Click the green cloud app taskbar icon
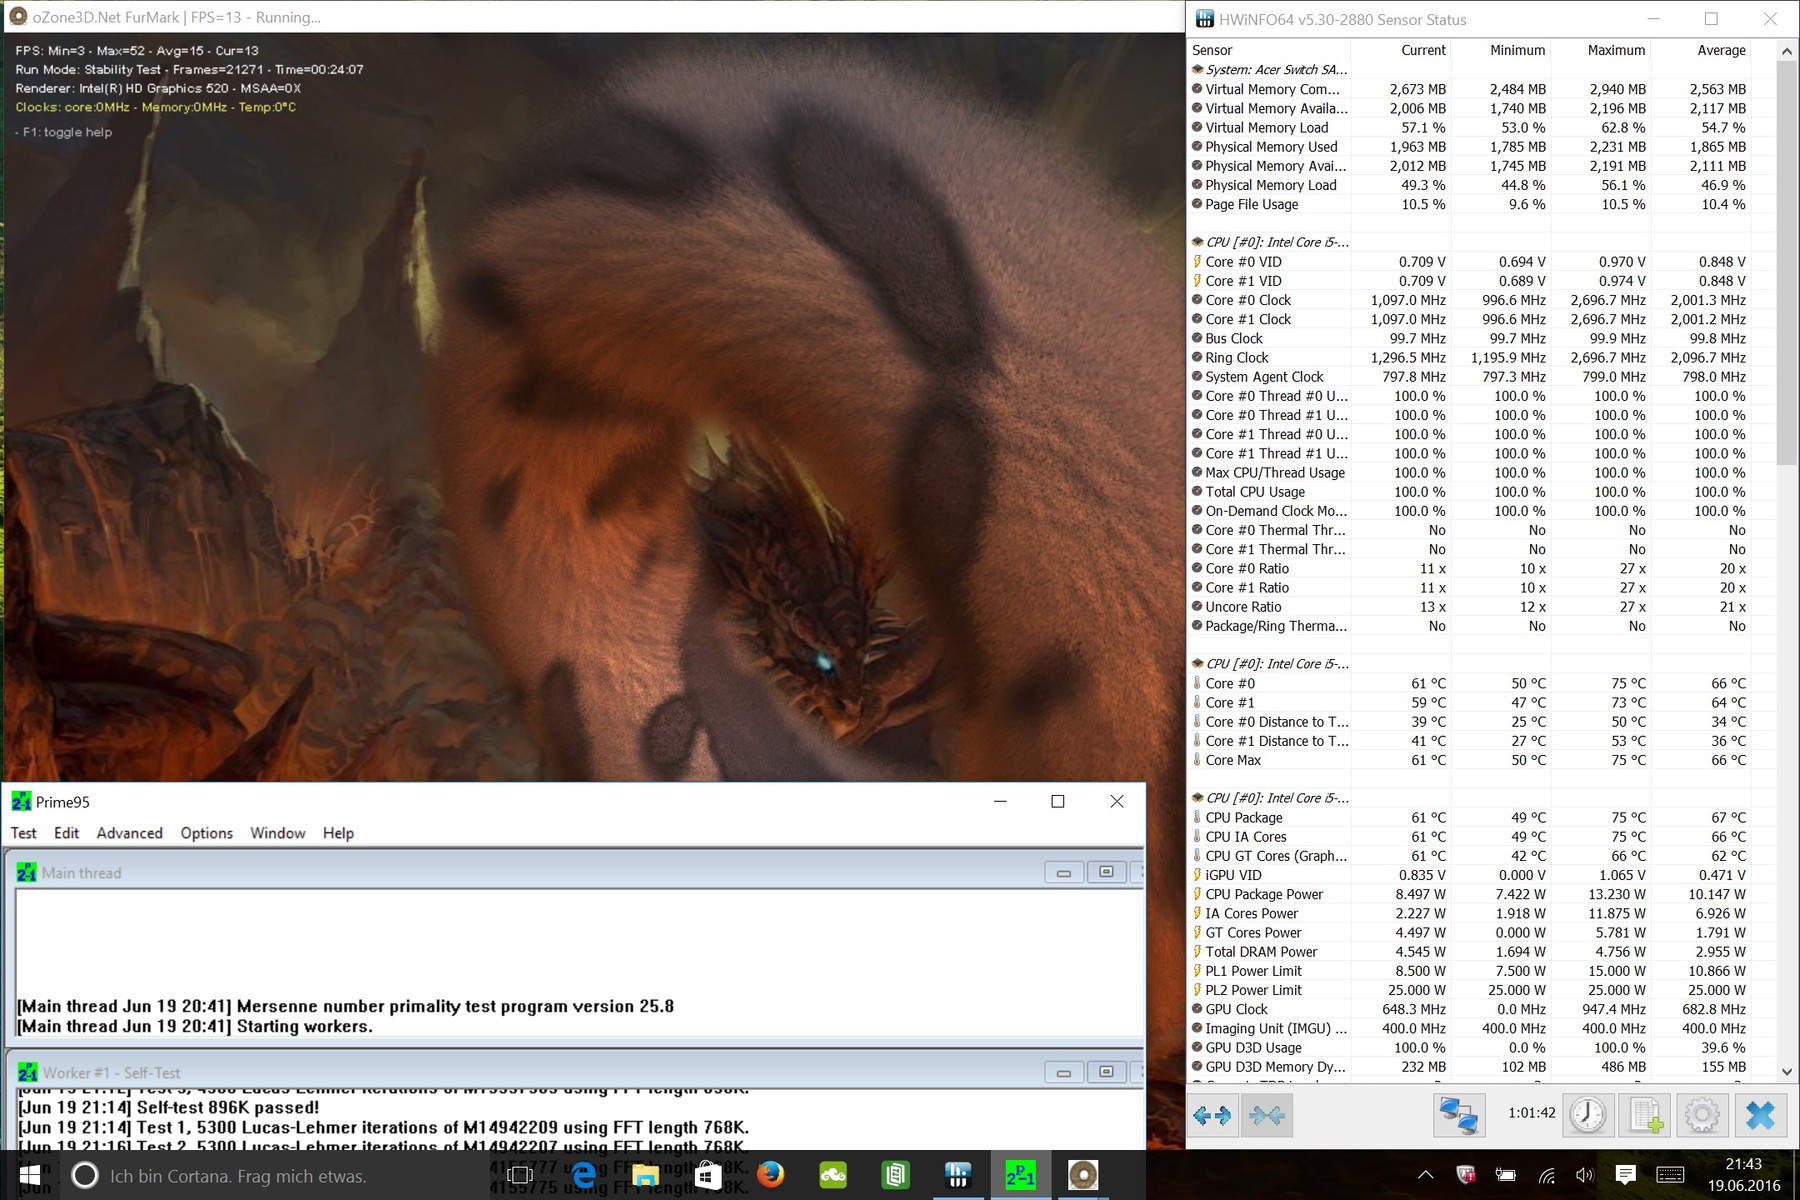 [x=833, y=1175]
